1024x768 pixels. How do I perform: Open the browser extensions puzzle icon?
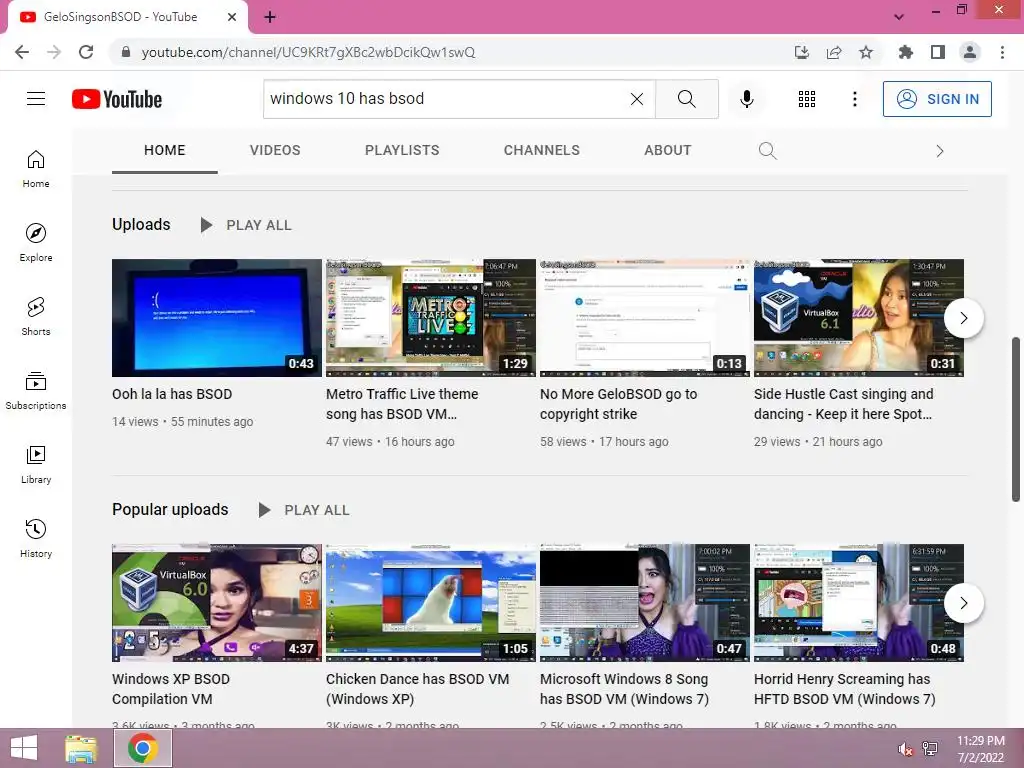pyautogui.click(x=905, y=52)
